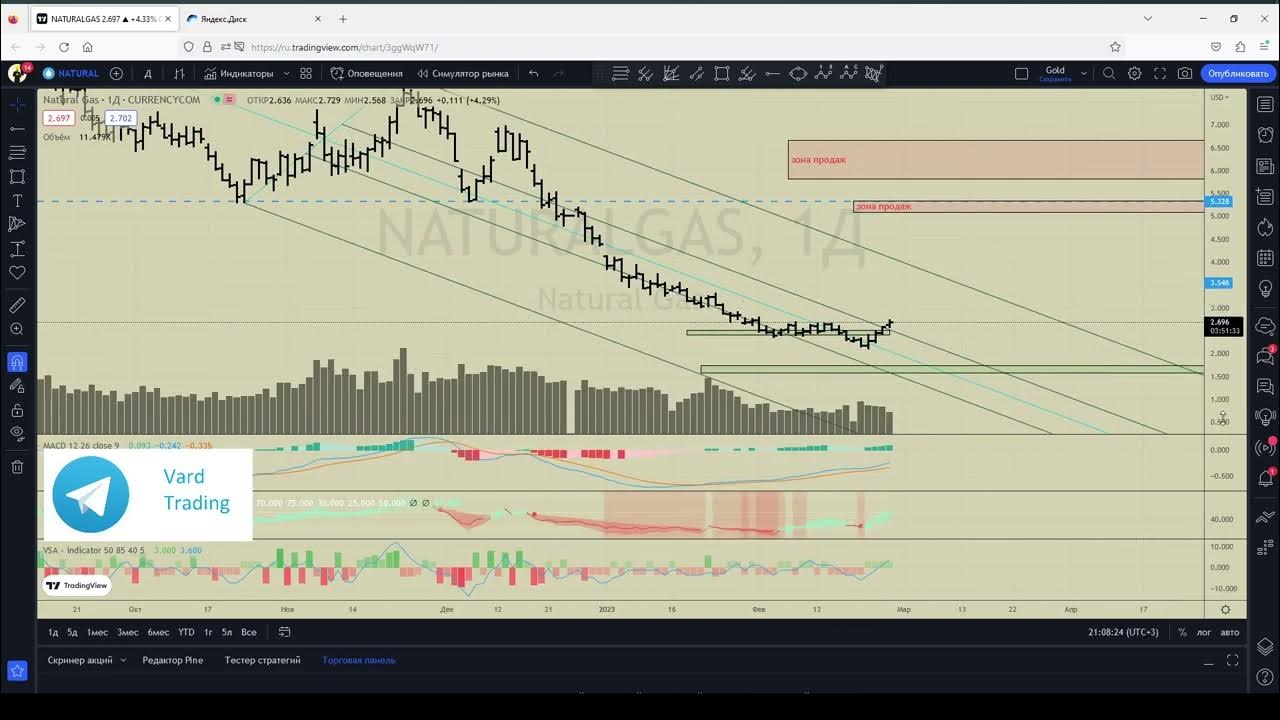Select Все time range
The image size is (1280, 720).
tap(248, 632)
